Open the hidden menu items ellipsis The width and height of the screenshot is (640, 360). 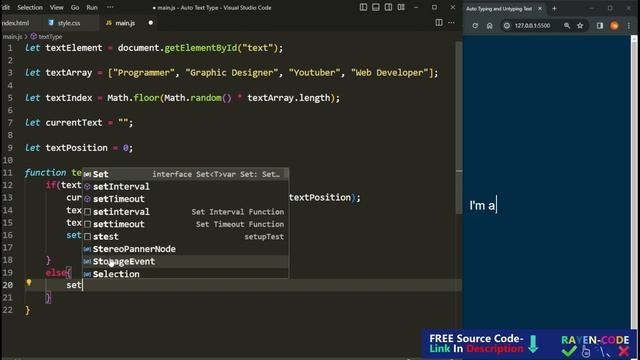pyautogui.click(x=110, y=7)
